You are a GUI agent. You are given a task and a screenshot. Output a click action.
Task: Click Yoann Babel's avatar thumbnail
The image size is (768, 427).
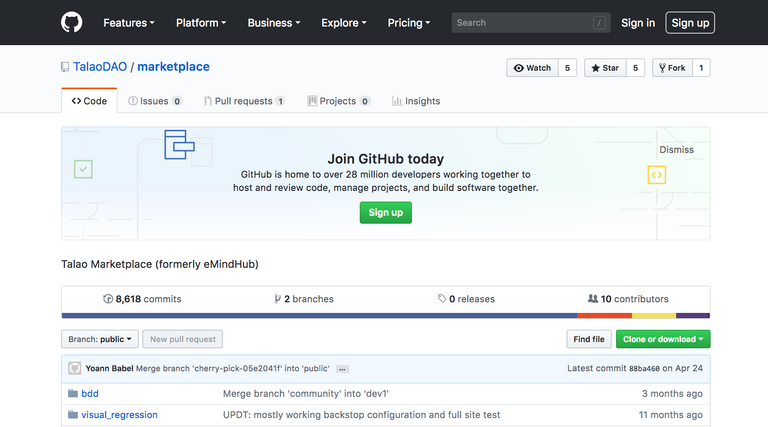(74, 368)
